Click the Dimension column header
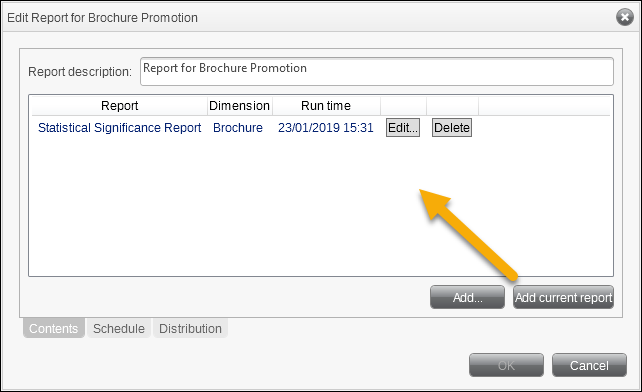Image resolution: width=642 pixels, height=392 pixels. coord(240,106)
